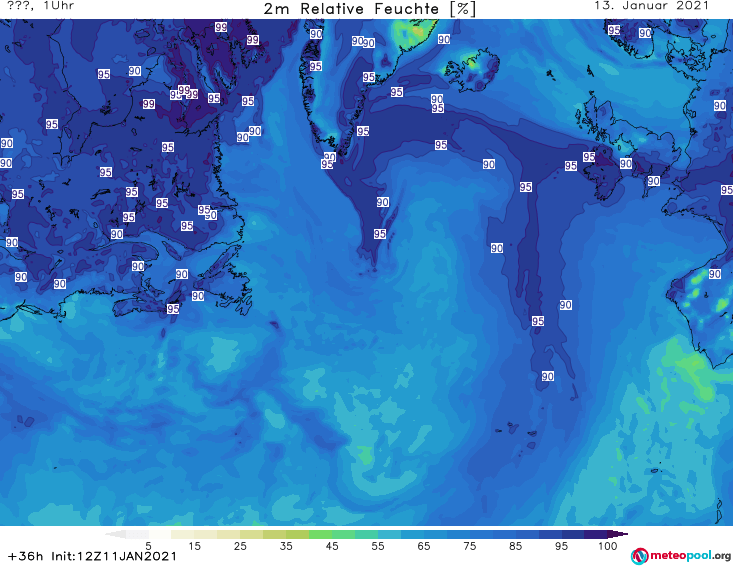
Task: Click the date "13. Januar 2021"
Action: point(652,6)
